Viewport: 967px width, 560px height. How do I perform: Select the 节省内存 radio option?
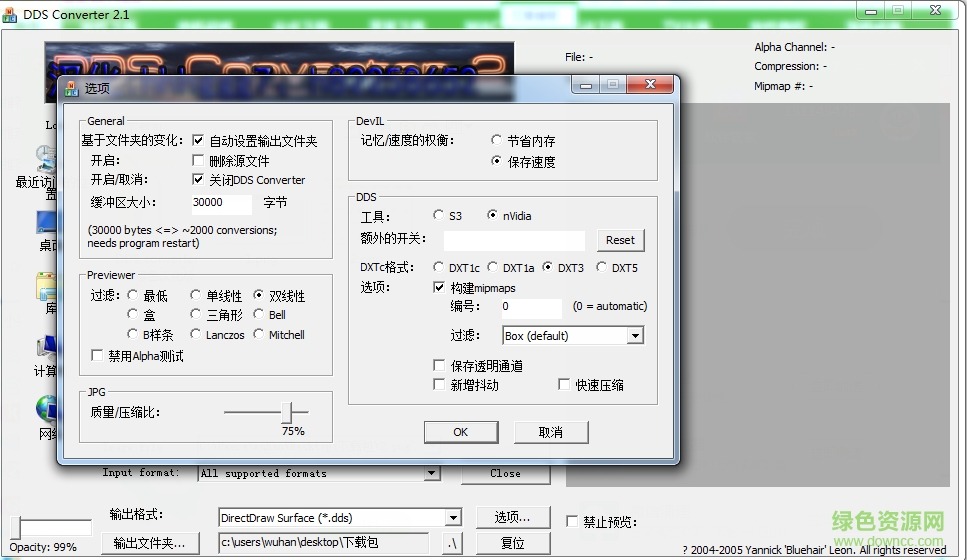click(x=497, y=141)
